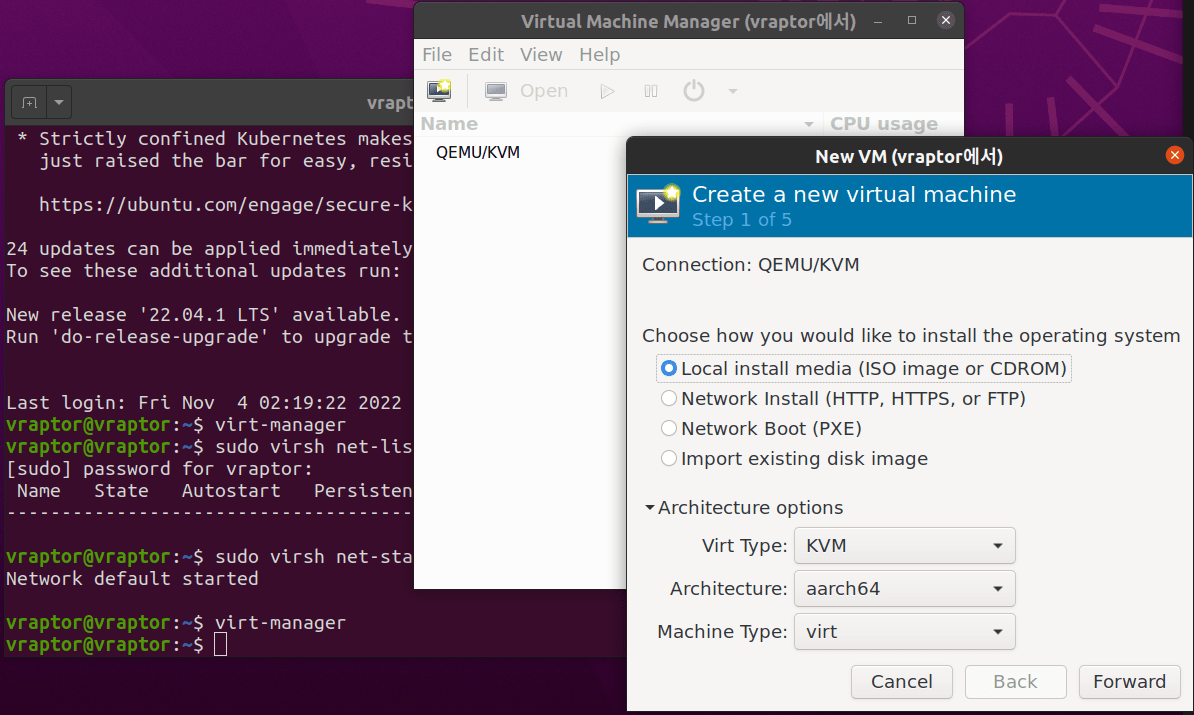Open the Architecture aarch64 dropdown
1194x715 pixels.
905,589
